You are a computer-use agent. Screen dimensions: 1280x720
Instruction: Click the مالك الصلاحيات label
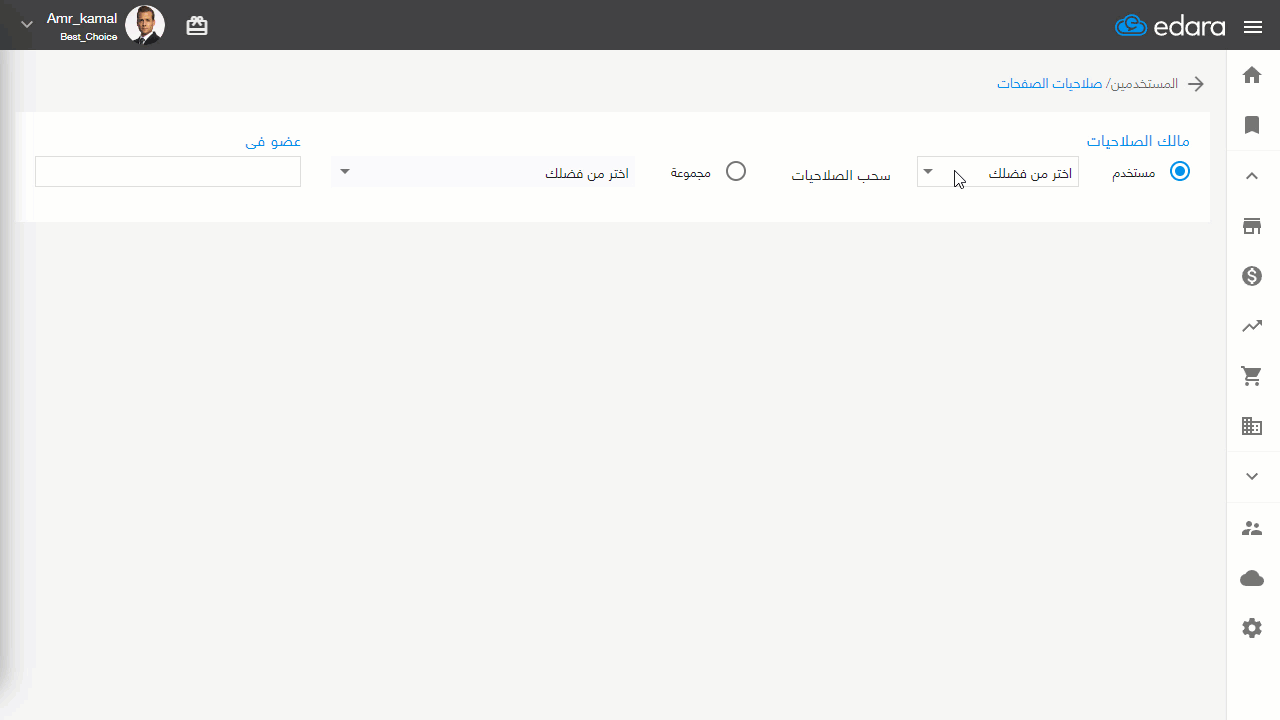click(x=1138, y=141)
